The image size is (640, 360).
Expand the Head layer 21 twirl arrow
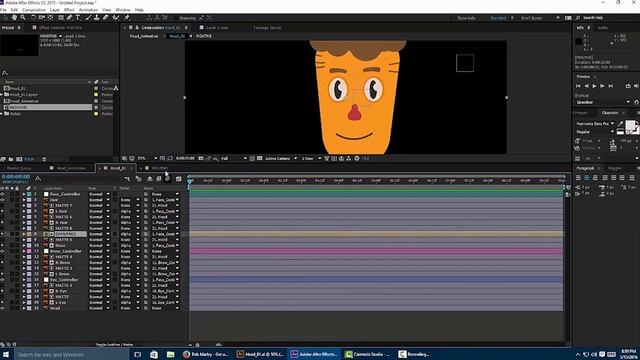click(24, 308)
